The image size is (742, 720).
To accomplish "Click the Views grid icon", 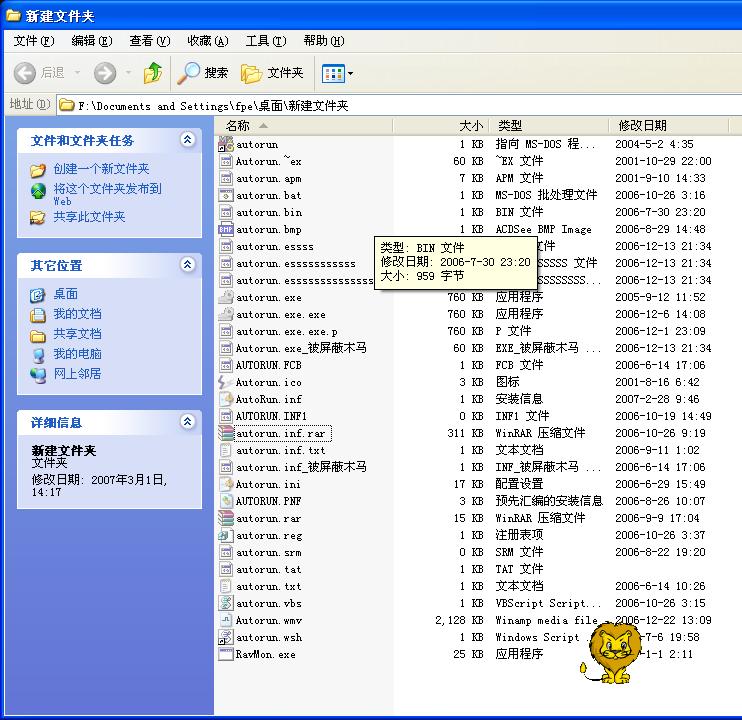I will (333, 73).
